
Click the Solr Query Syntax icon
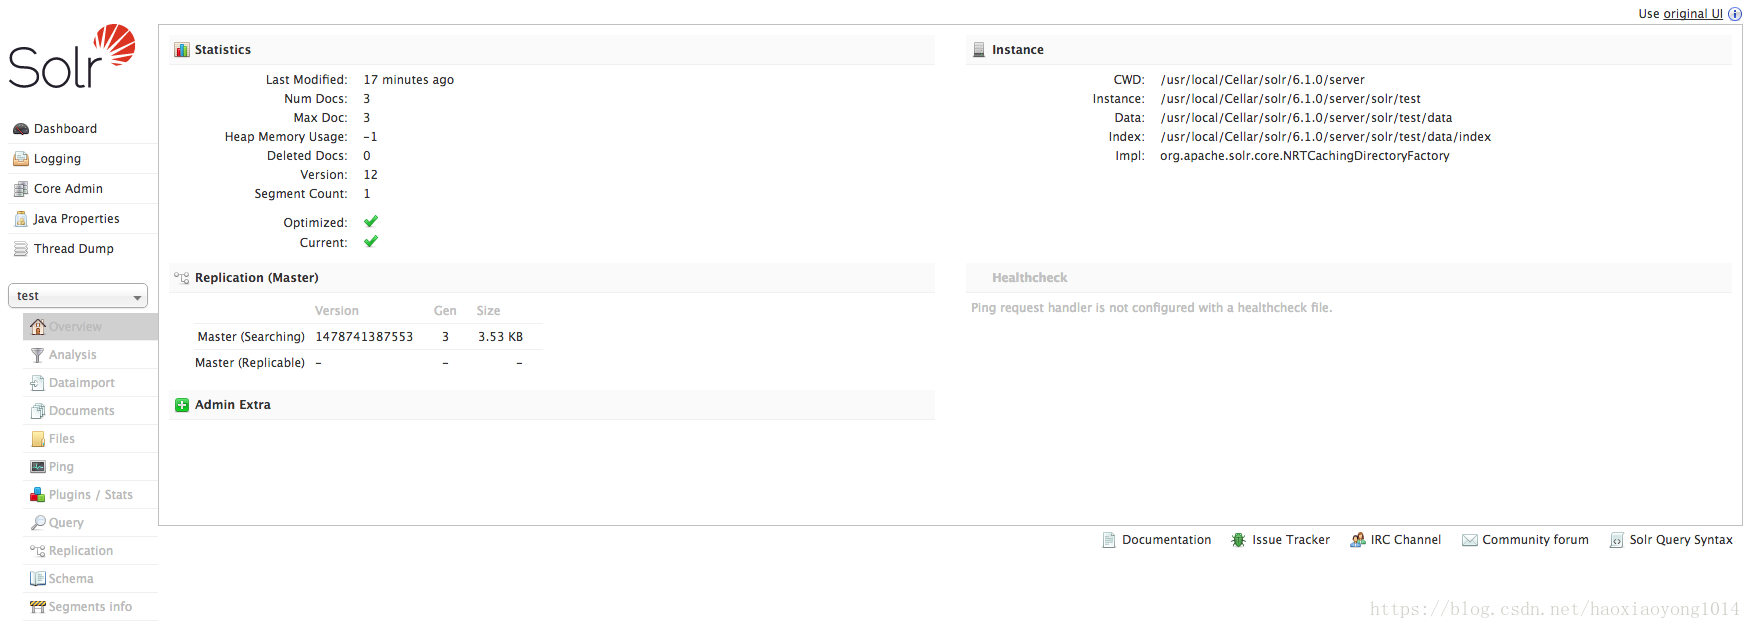pos(1617,540)
